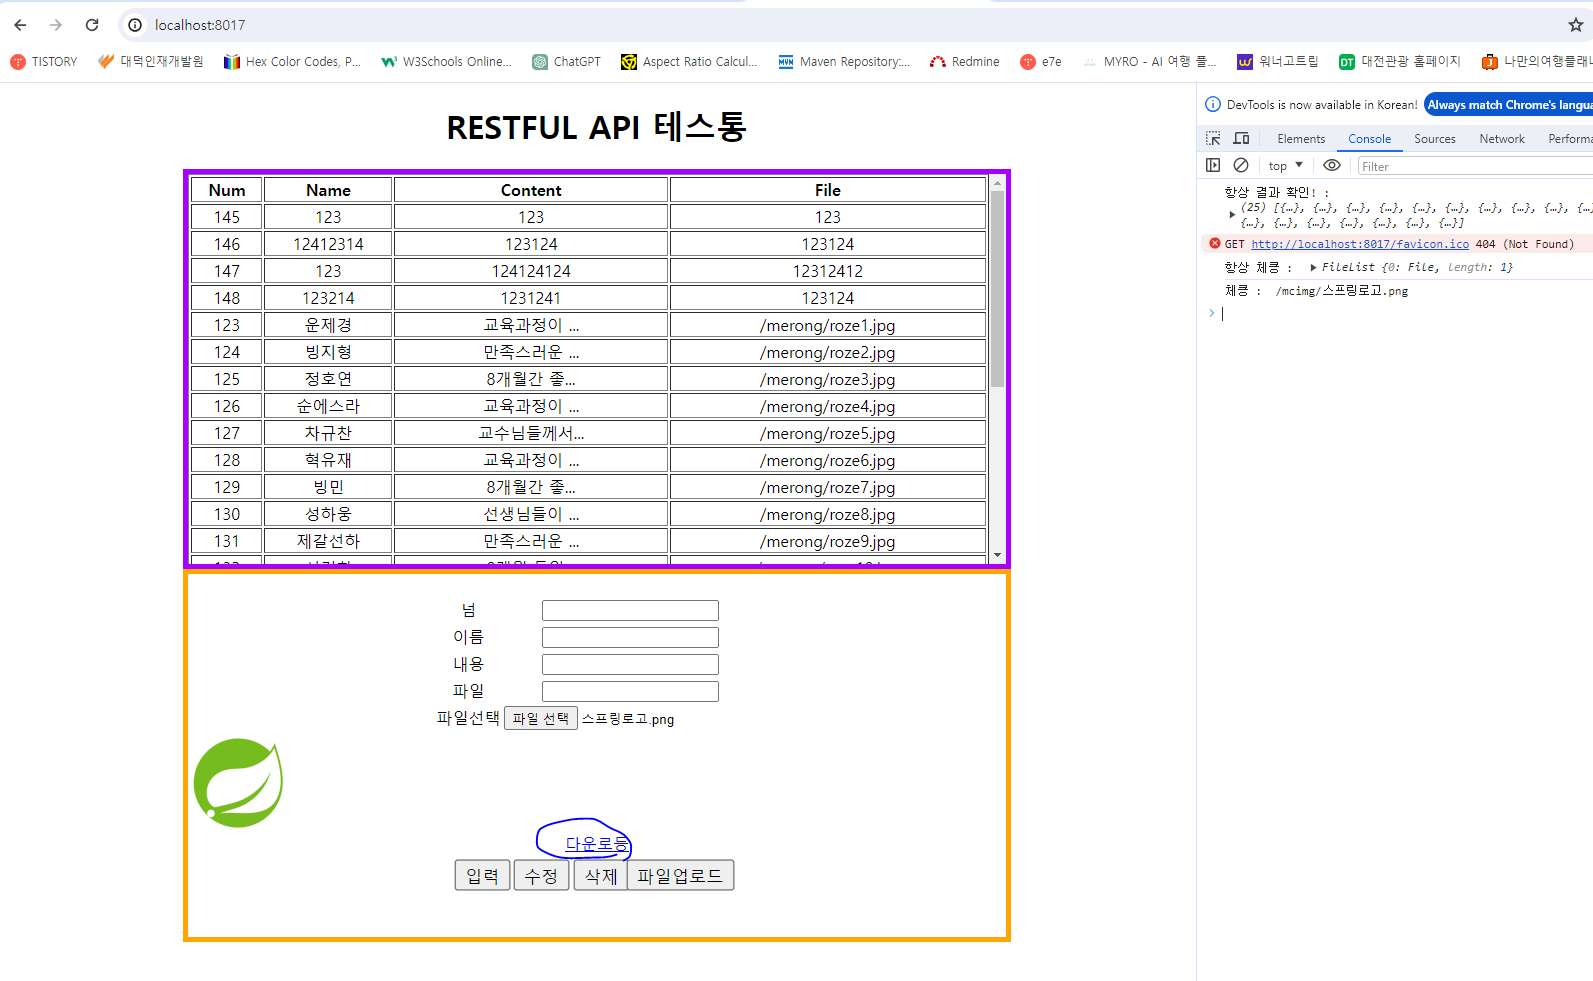View site information icon in address bar
Image resolution: width=1593 pixels, height=981 pixels.
135,25
